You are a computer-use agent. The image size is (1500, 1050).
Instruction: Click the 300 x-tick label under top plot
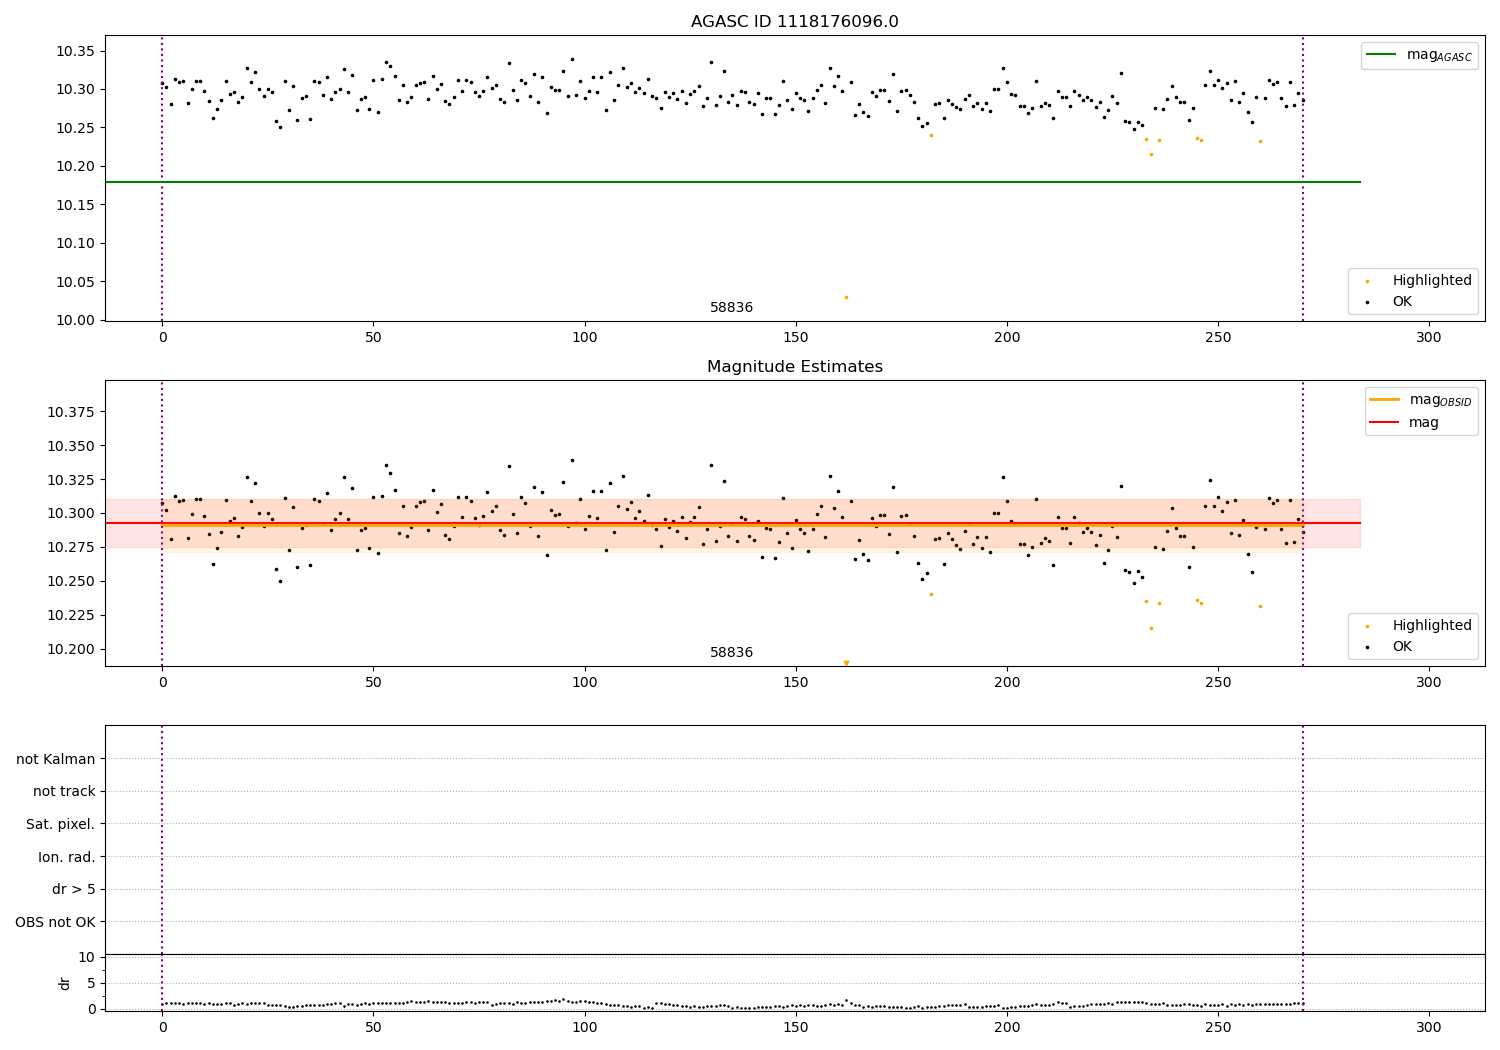1429,338
